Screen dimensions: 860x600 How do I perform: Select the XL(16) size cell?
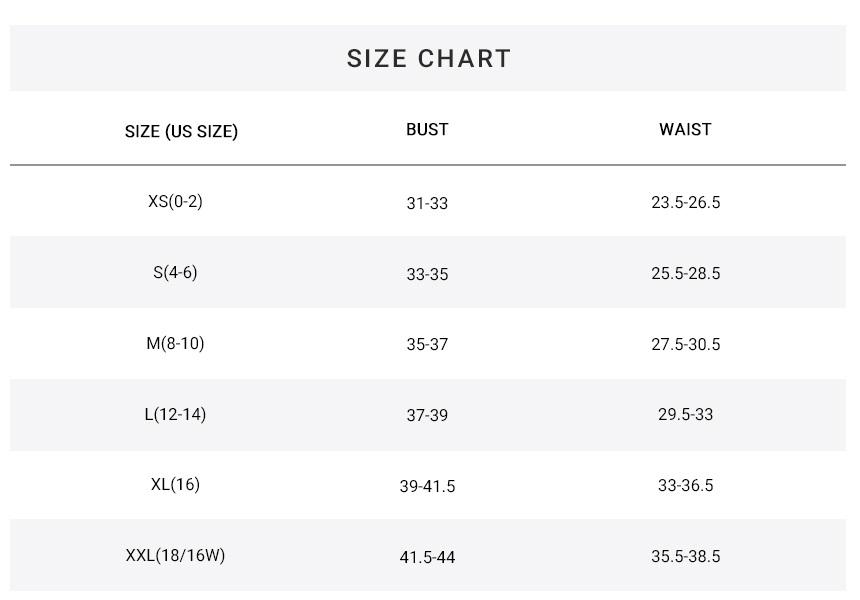click(175, 485)
